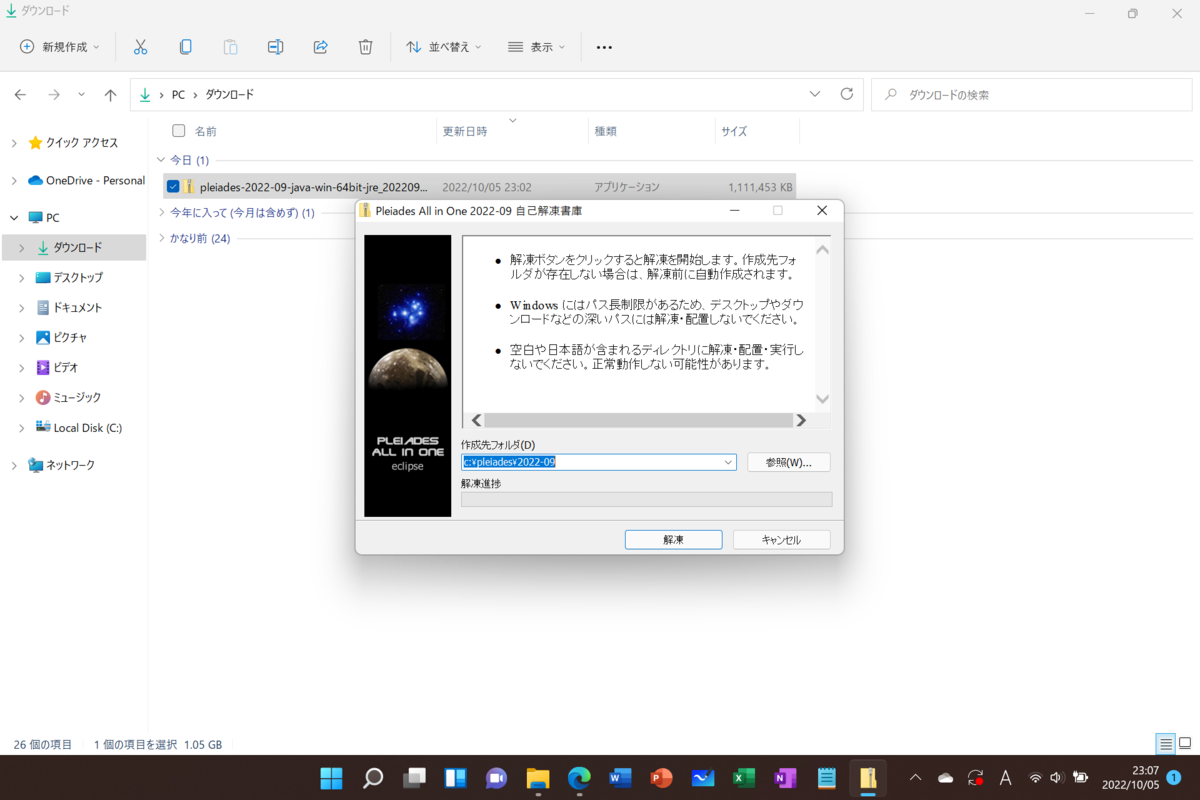Show hidden system tray icons chevron
Image resolution: width=1200 pixels, height=800 pixels.
(x=914, y=778)
